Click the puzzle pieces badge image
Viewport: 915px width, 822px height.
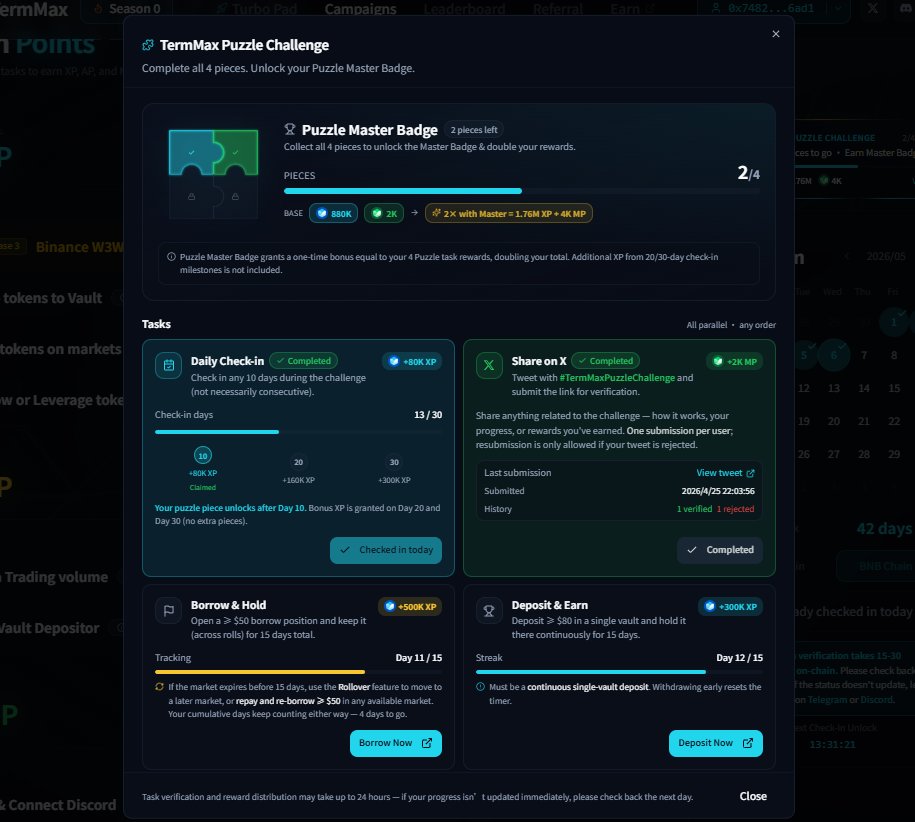[x=213, y=174]
